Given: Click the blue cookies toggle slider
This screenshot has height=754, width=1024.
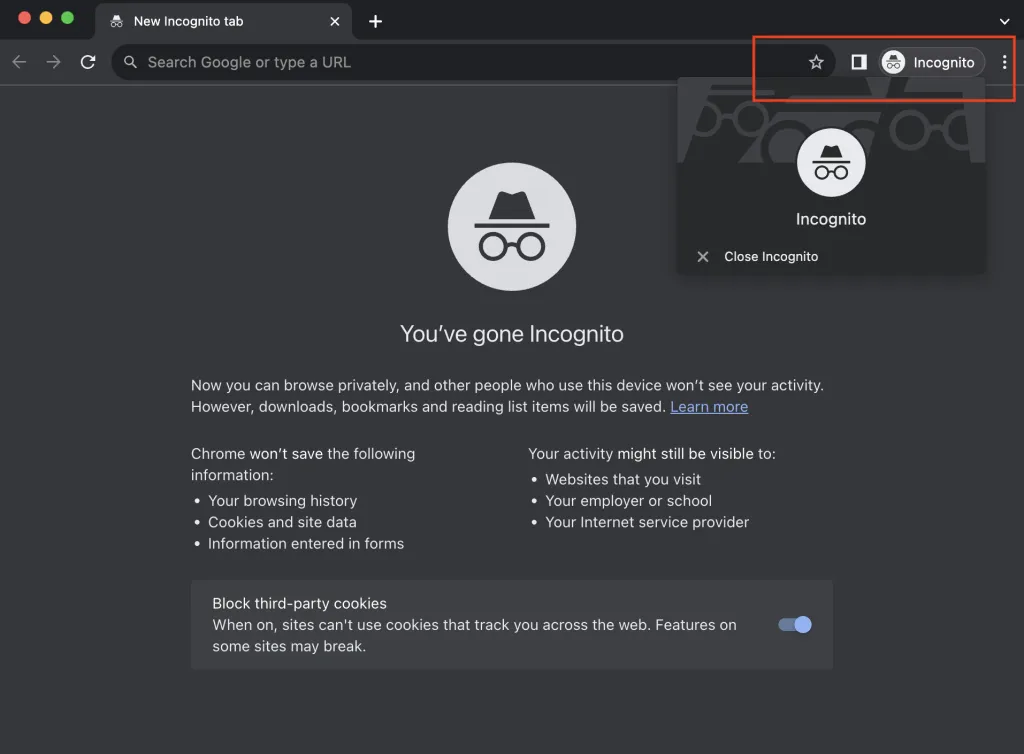Looking at the screenshot, I should 793,624.
